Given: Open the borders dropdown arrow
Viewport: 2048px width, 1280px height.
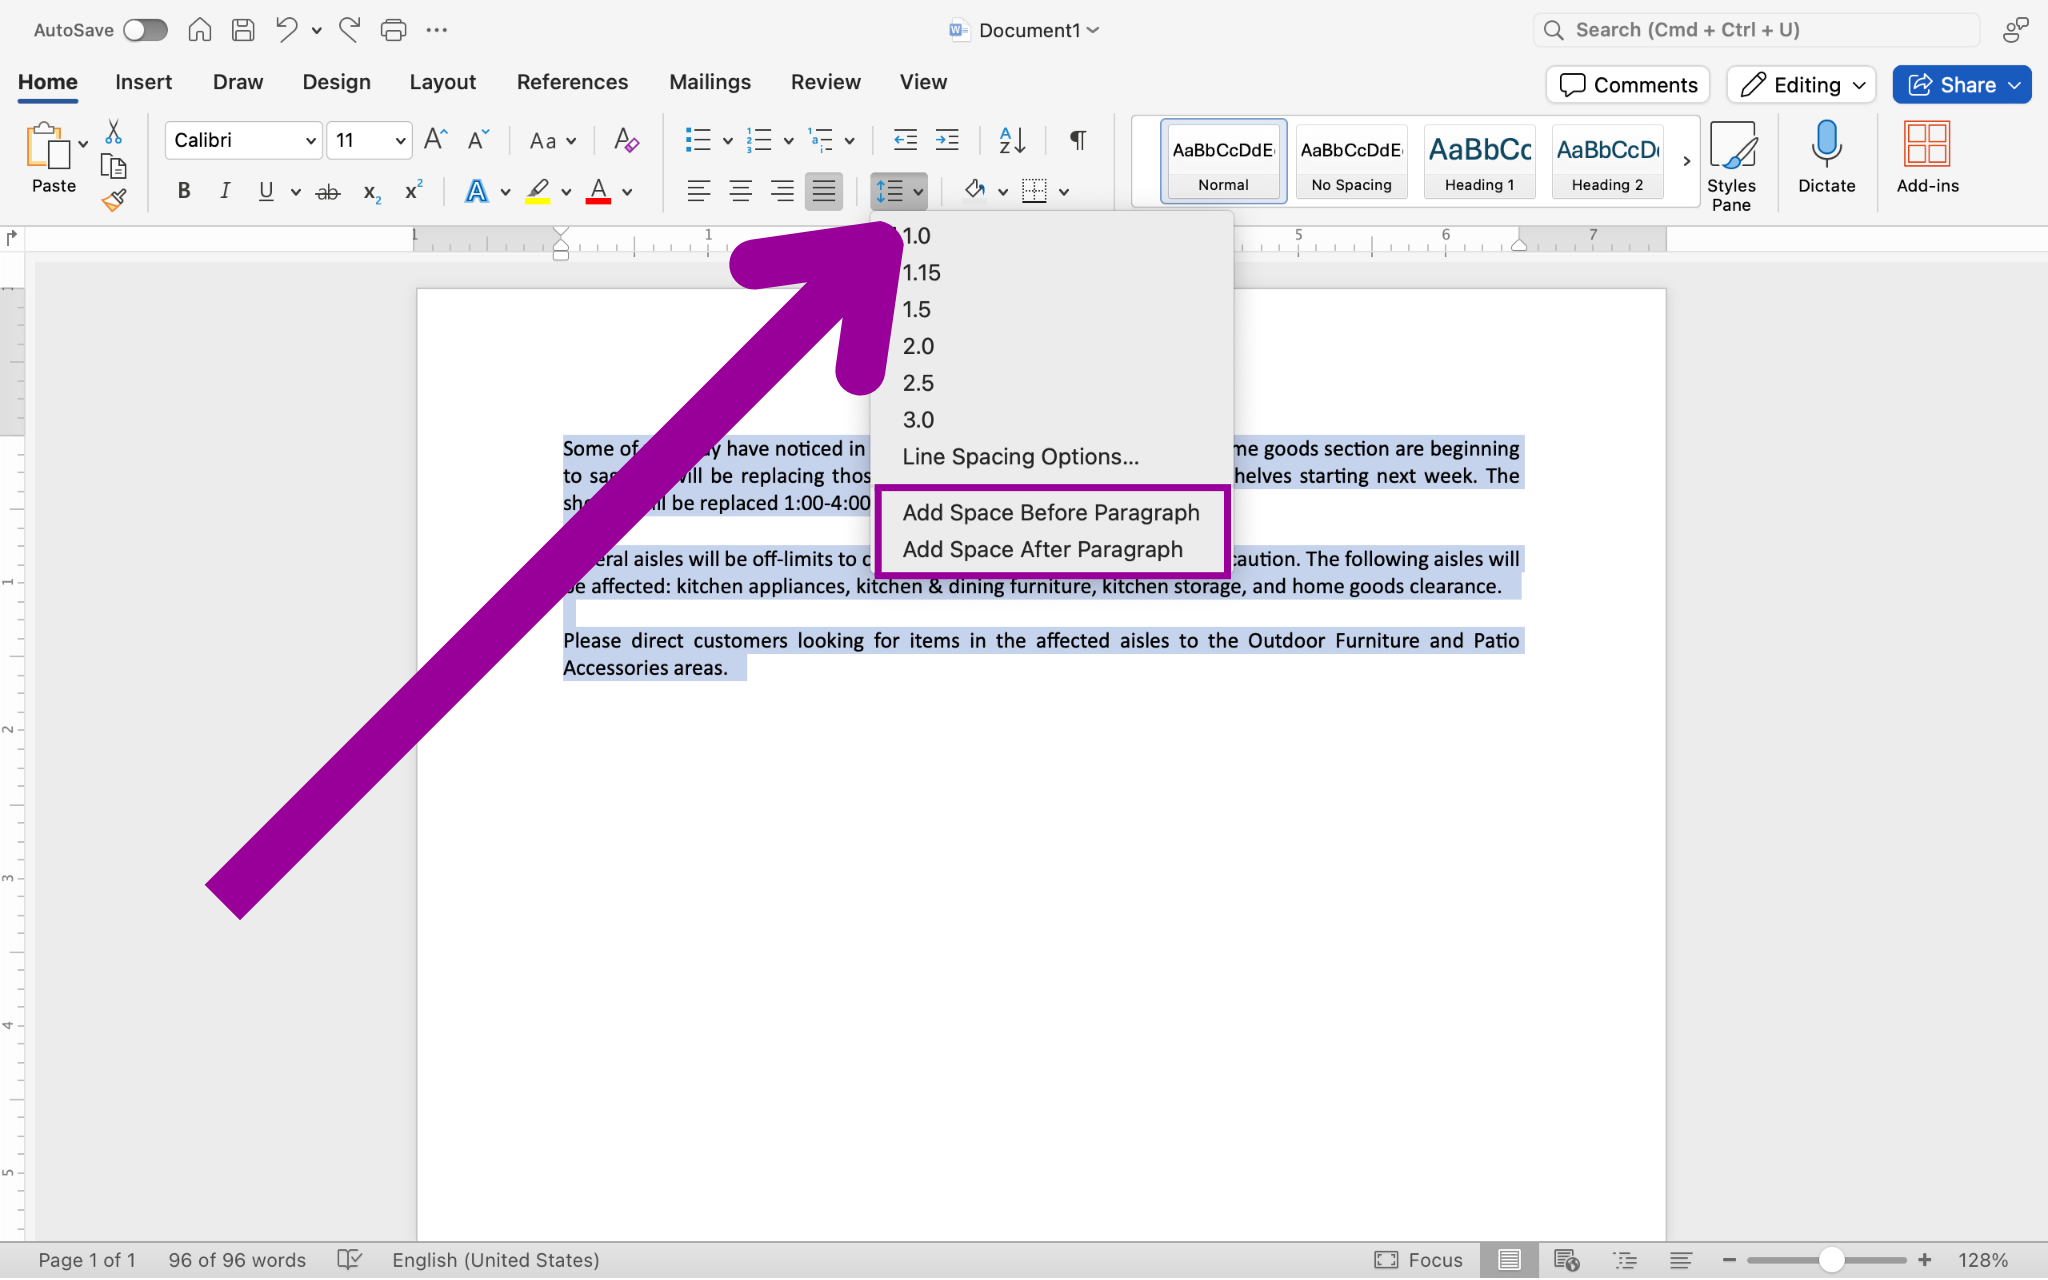Looking at the screenshot, I should [x=1064, y=192].
